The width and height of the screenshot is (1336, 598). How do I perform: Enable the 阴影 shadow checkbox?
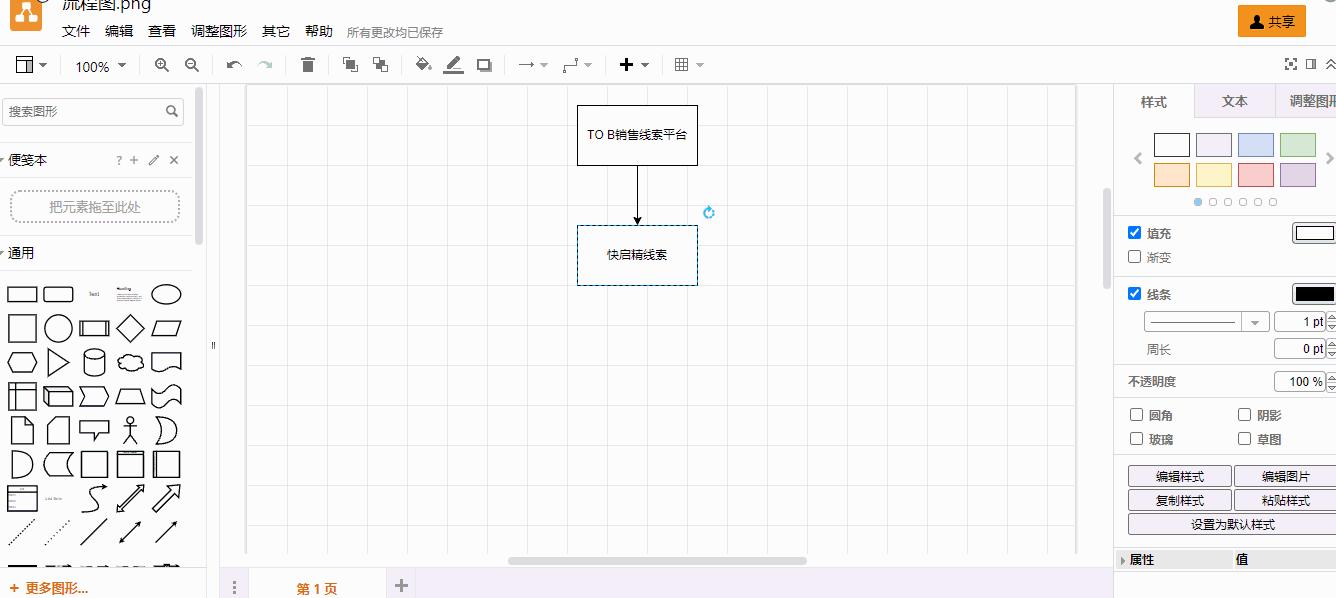click(1244, 415)
